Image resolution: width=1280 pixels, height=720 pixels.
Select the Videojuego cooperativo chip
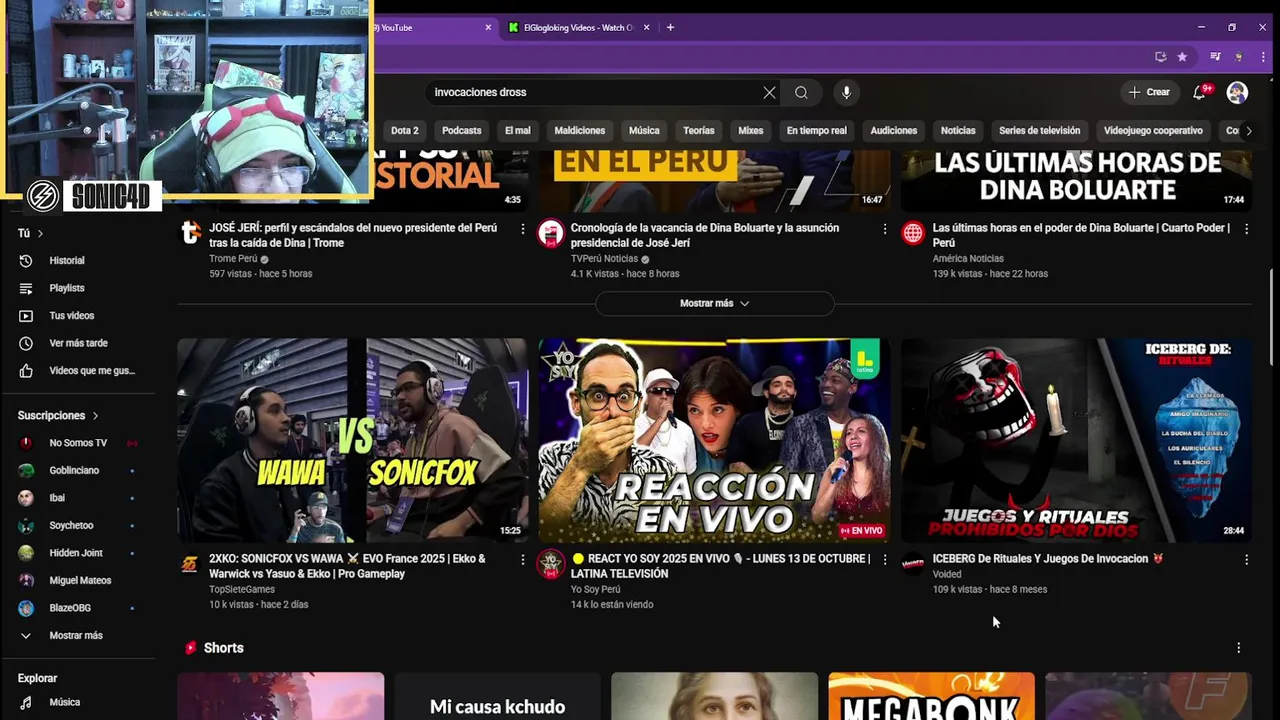pos(1153,130)
